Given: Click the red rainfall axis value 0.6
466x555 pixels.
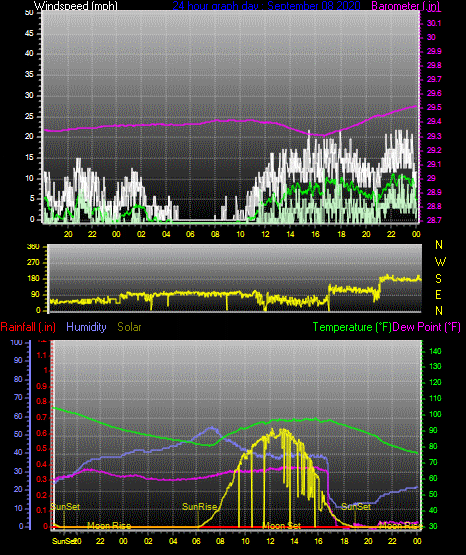Looking at the screenshot, I should [x=42, y=434].
